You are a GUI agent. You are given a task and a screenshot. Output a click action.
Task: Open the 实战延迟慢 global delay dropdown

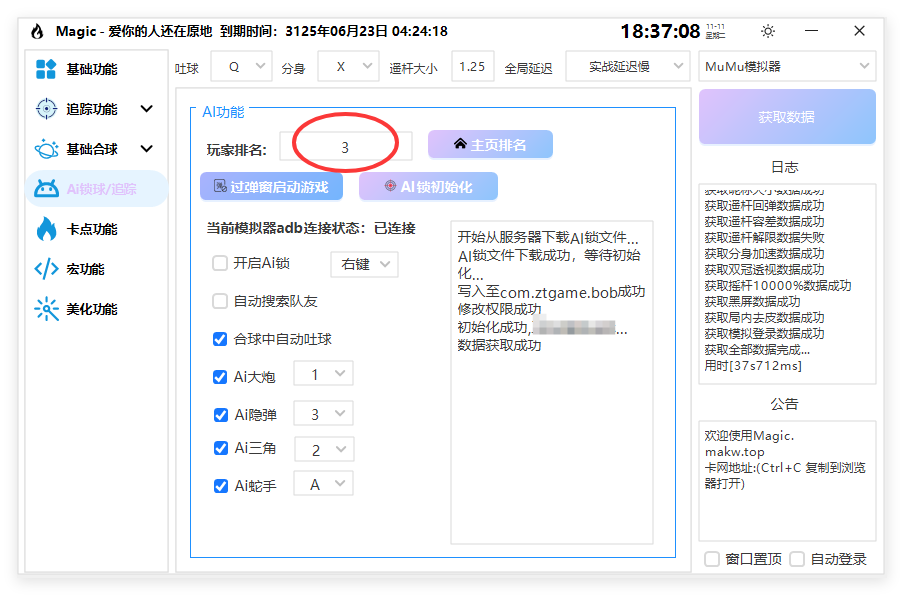[x=626, y=66]
